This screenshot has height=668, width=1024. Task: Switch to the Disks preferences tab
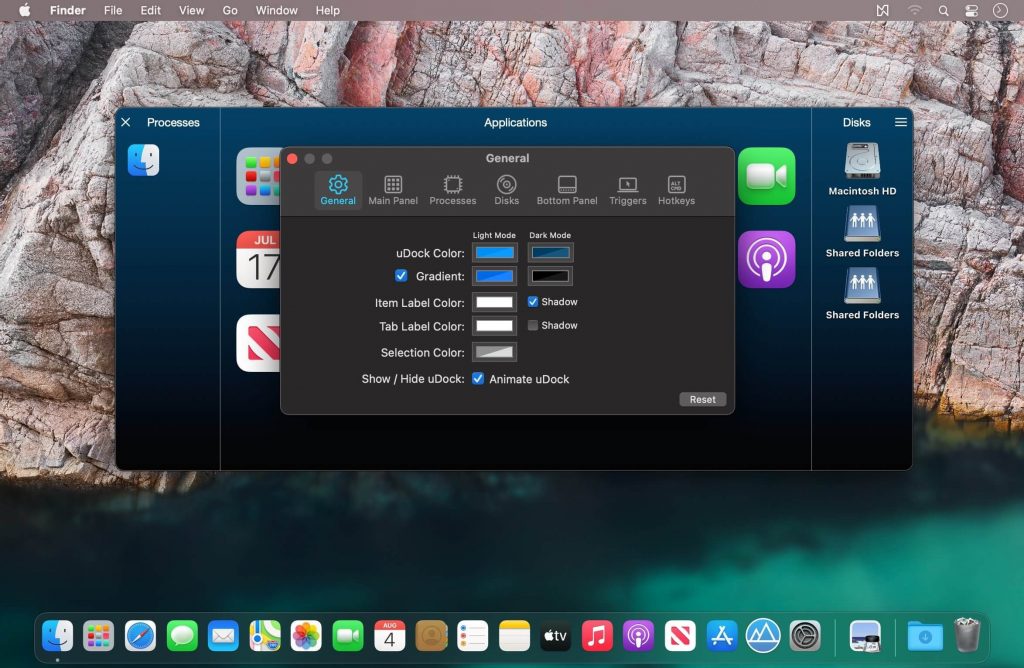(x=506, y=190)
